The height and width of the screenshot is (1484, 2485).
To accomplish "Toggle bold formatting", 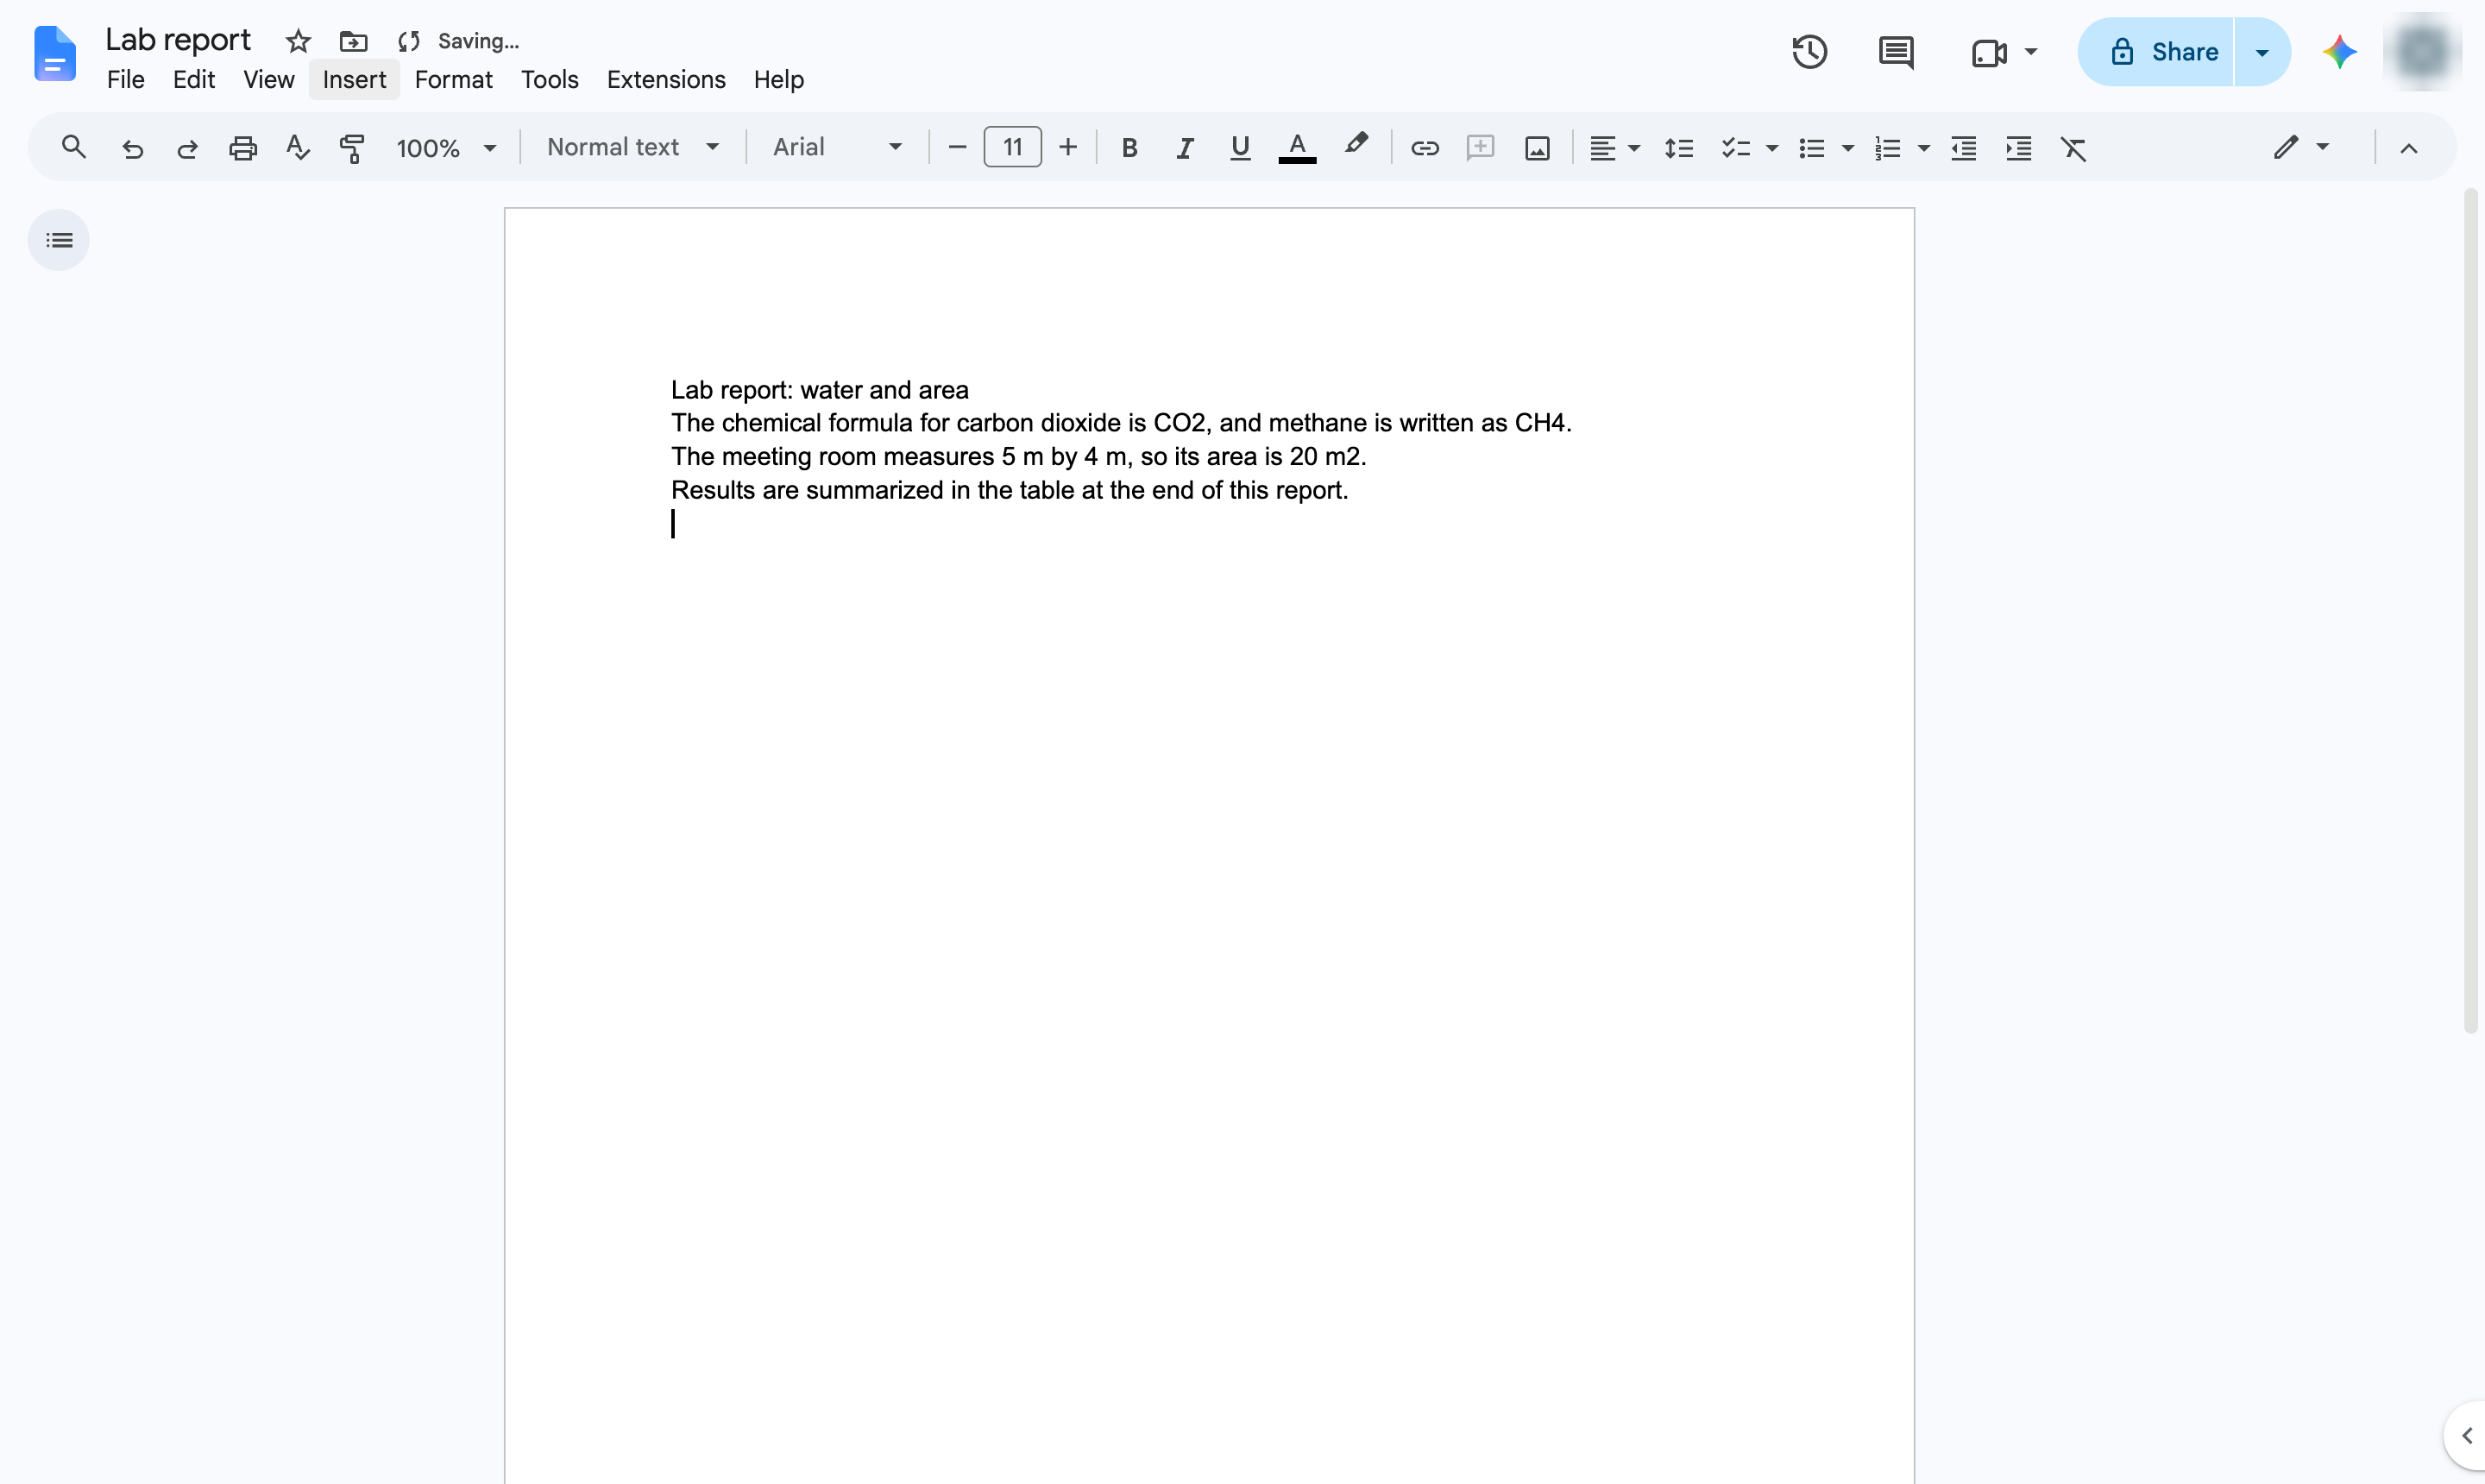I will 1129,148.
